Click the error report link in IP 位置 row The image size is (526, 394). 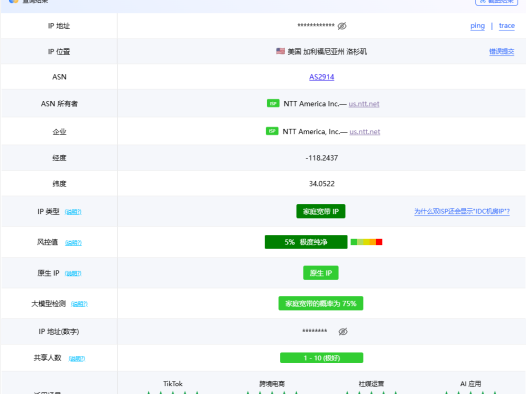tap(502, 51)
